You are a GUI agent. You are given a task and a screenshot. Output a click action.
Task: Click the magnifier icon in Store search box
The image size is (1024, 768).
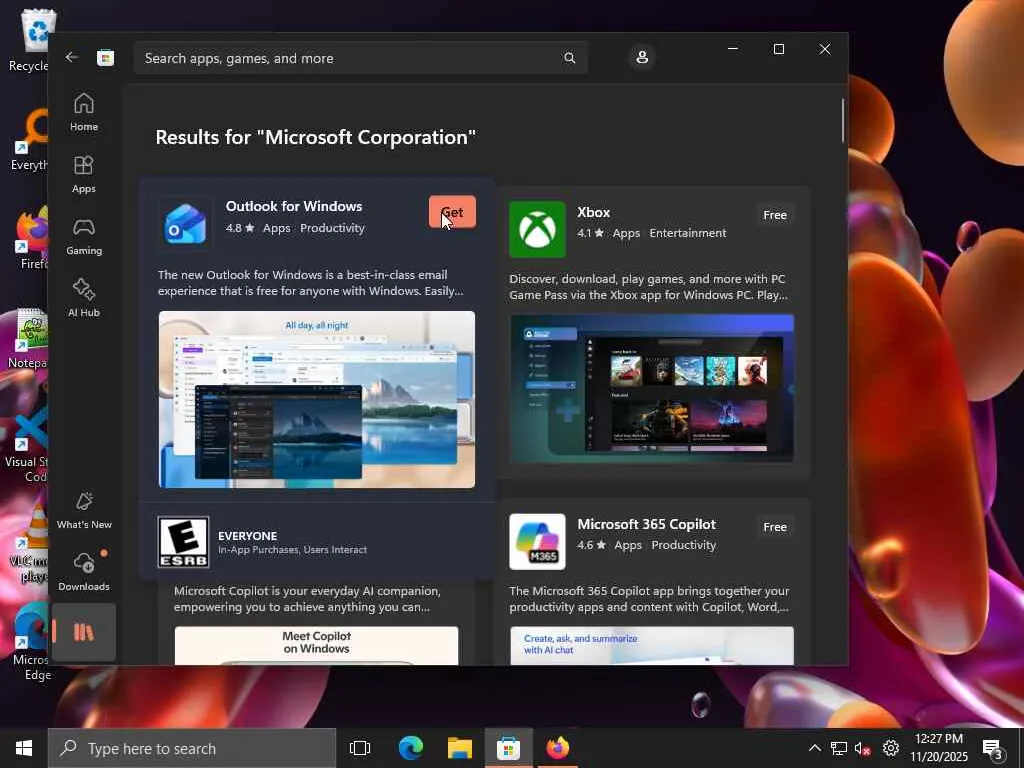click(569, 58)
